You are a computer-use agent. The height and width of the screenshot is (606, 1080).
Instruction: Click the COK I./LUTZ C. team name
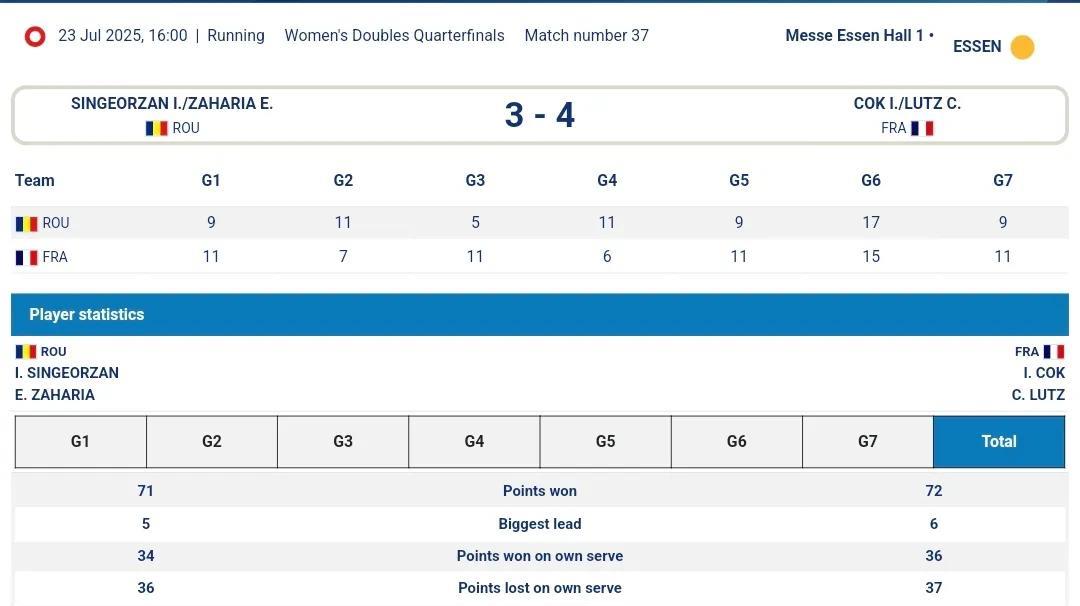[x=907, y=104]
